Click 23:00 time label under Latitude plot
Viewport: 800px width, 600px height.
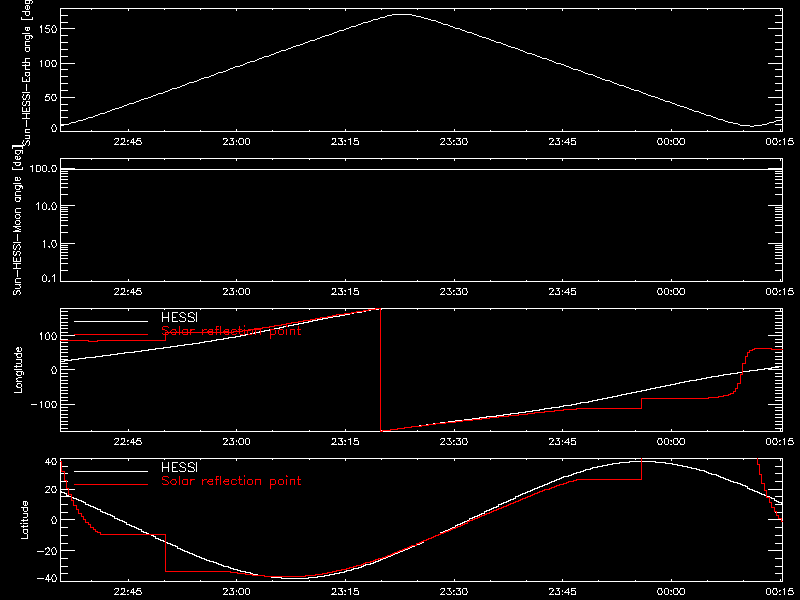[236, 592]
